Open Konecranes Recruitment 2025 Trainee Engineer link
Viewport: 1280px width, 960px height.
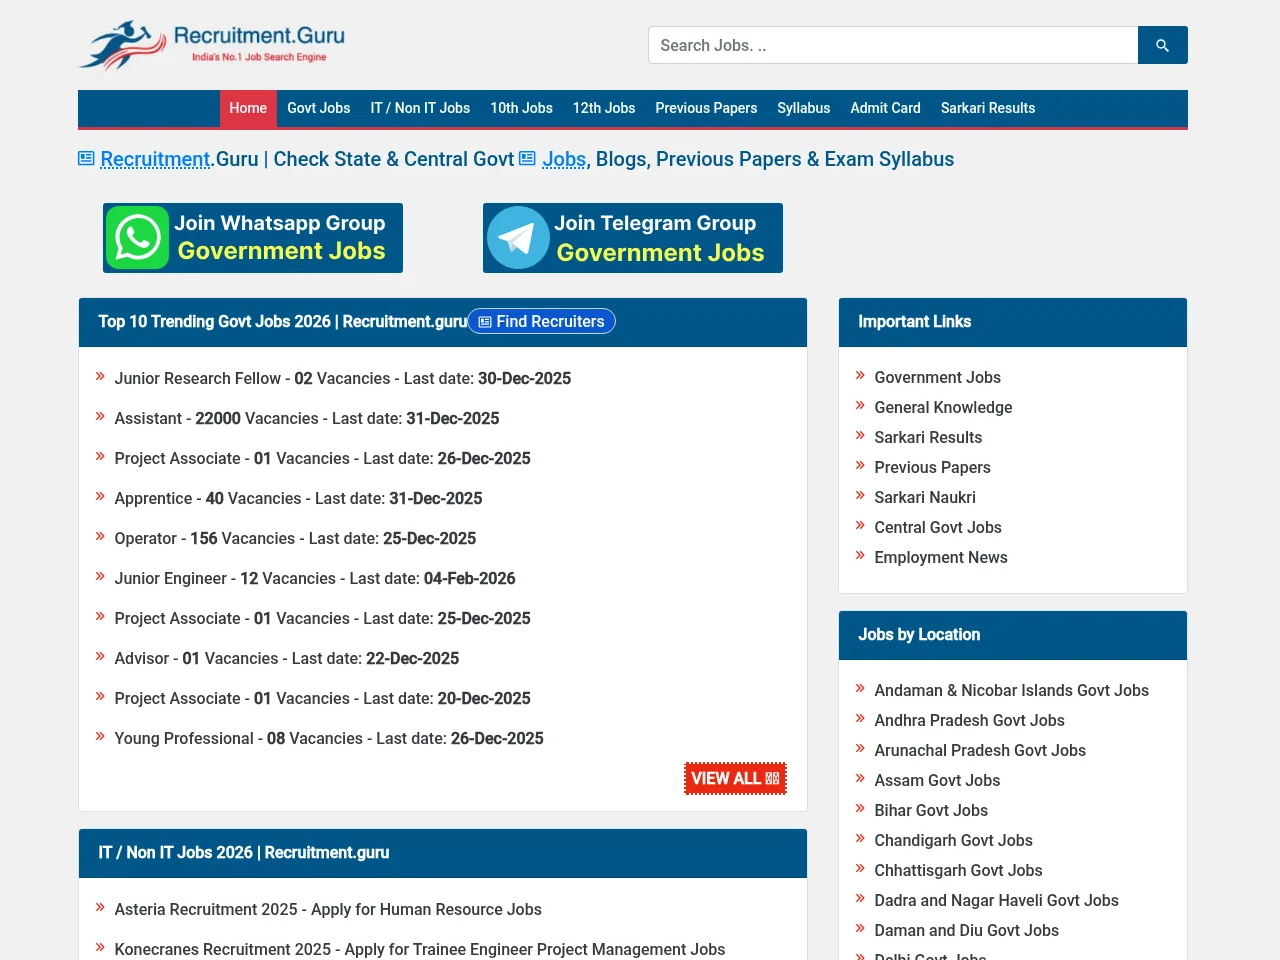[x=420, y=949]
